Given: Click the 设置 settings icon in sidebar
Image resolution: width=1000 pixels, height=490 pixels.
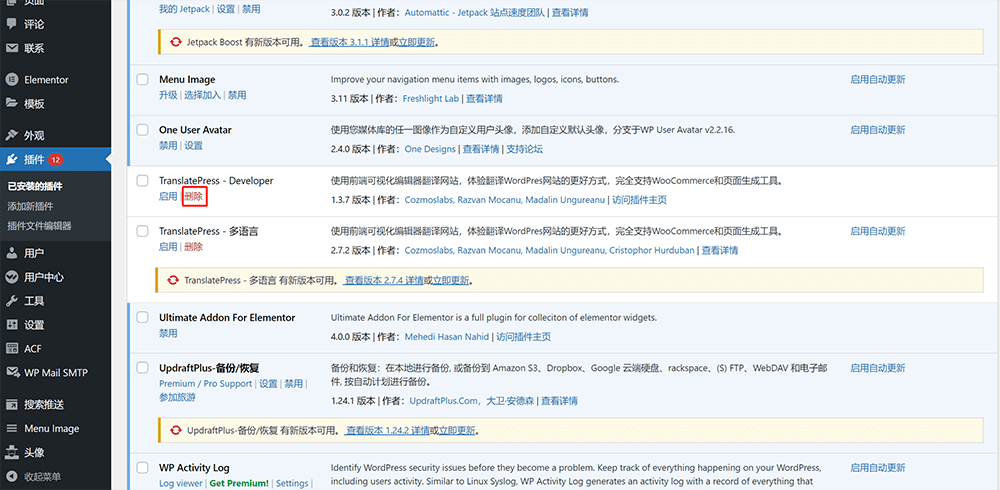Looking at the screenshot, I should coord(11,325).
